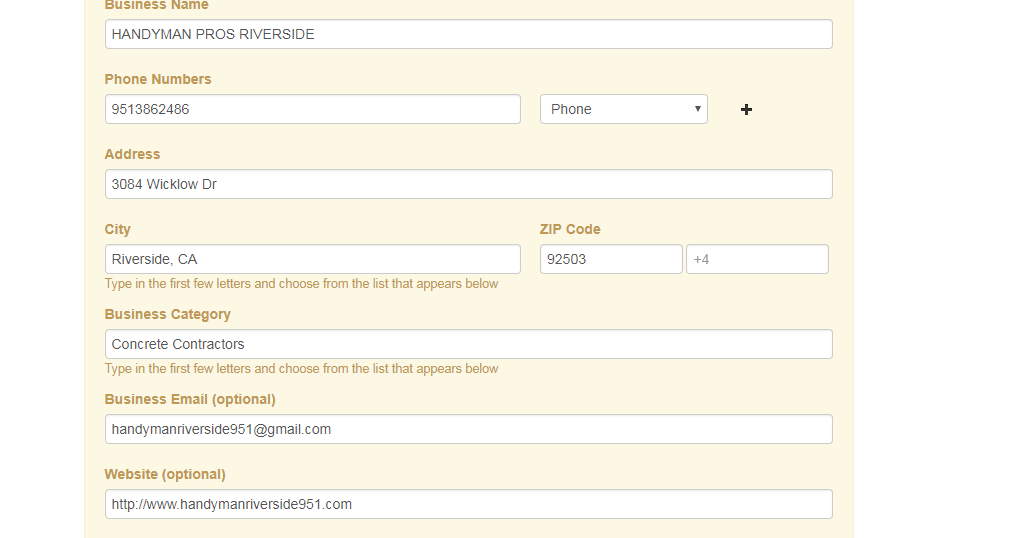Click the empty +4 ZIP extension field
The width and height of the screenshot is (1020, 538).
(x=756, y=259)
